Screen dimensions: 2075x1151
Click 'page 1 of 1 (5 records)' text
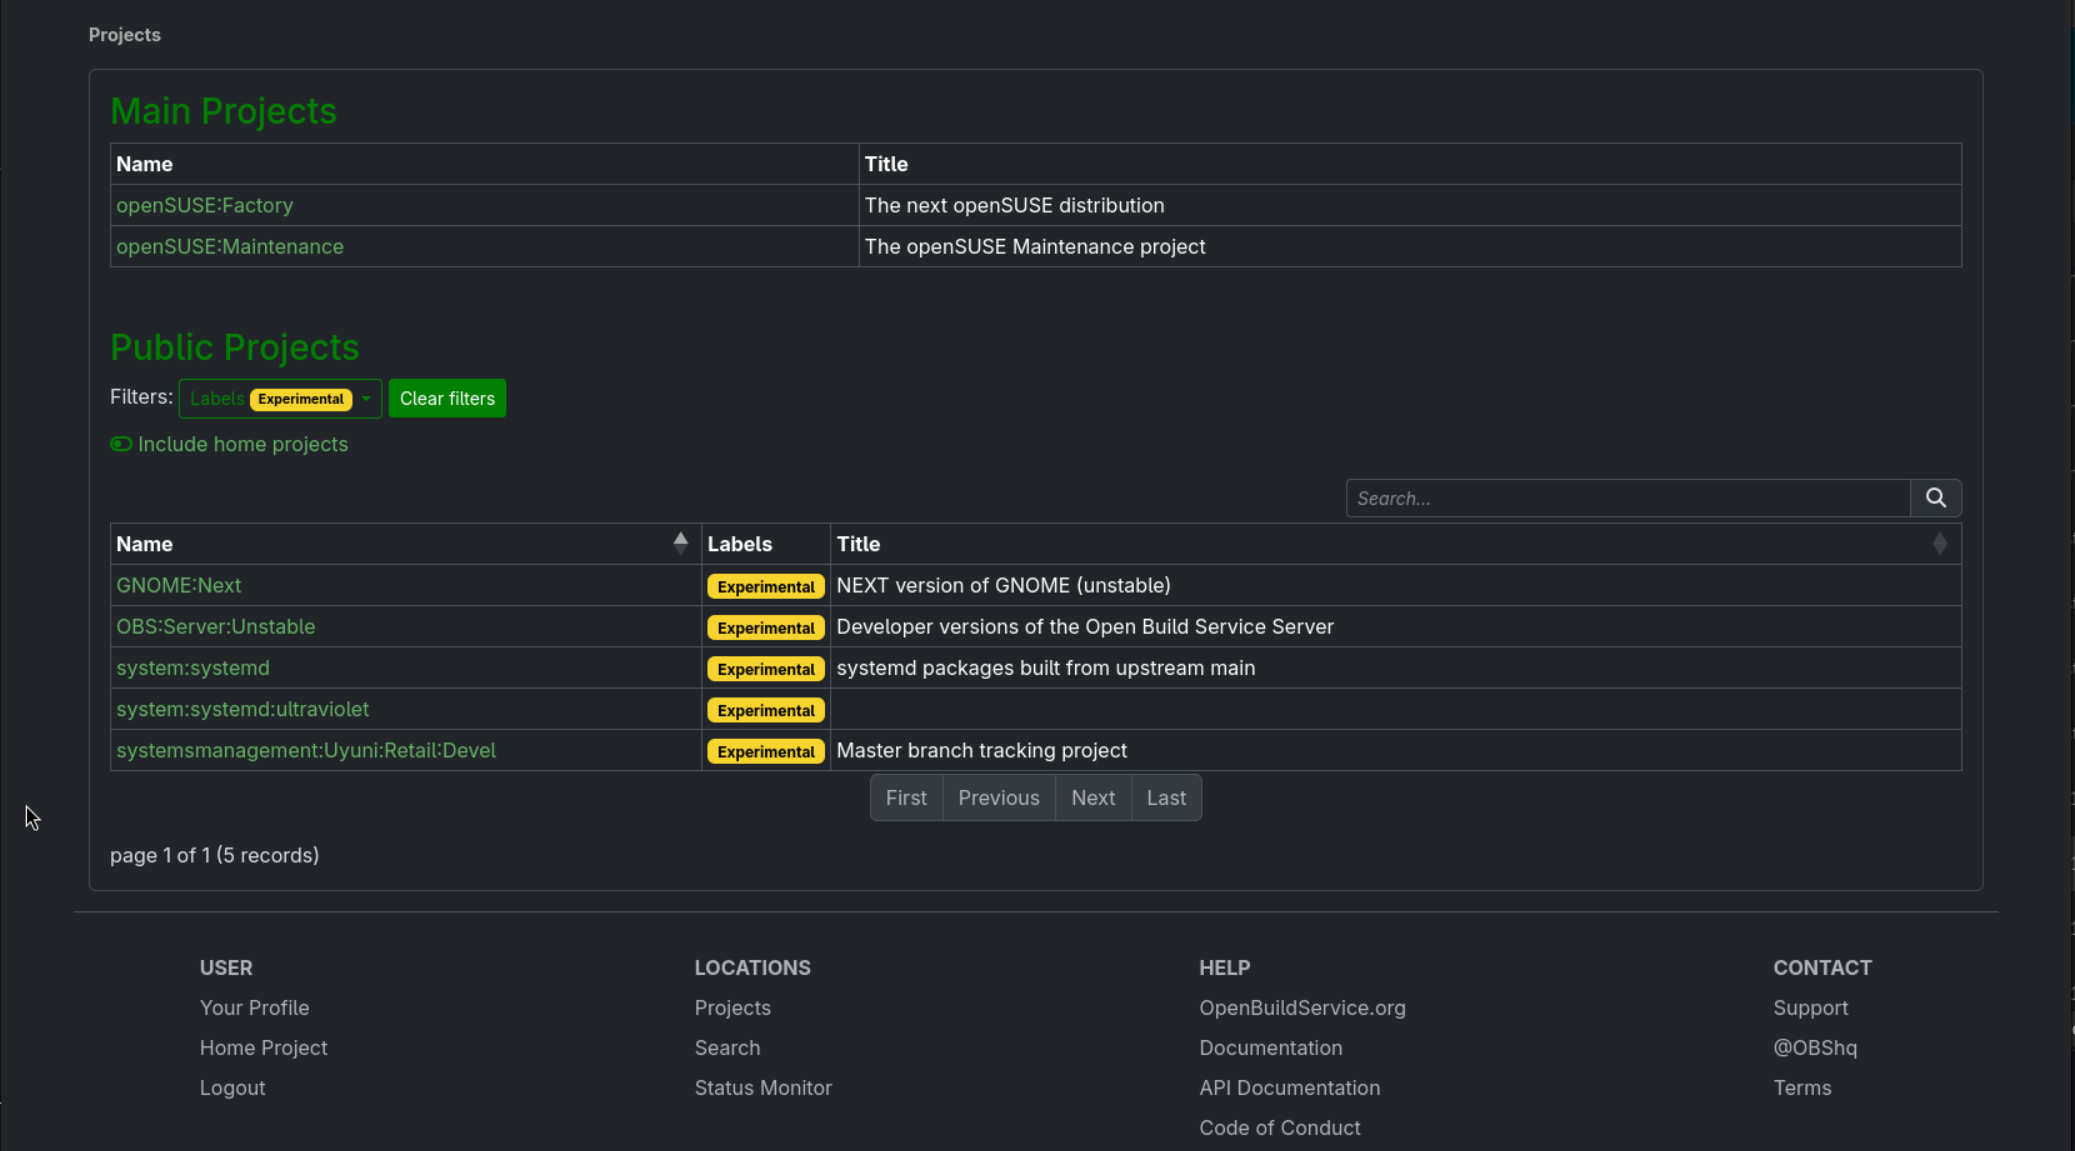214,855
